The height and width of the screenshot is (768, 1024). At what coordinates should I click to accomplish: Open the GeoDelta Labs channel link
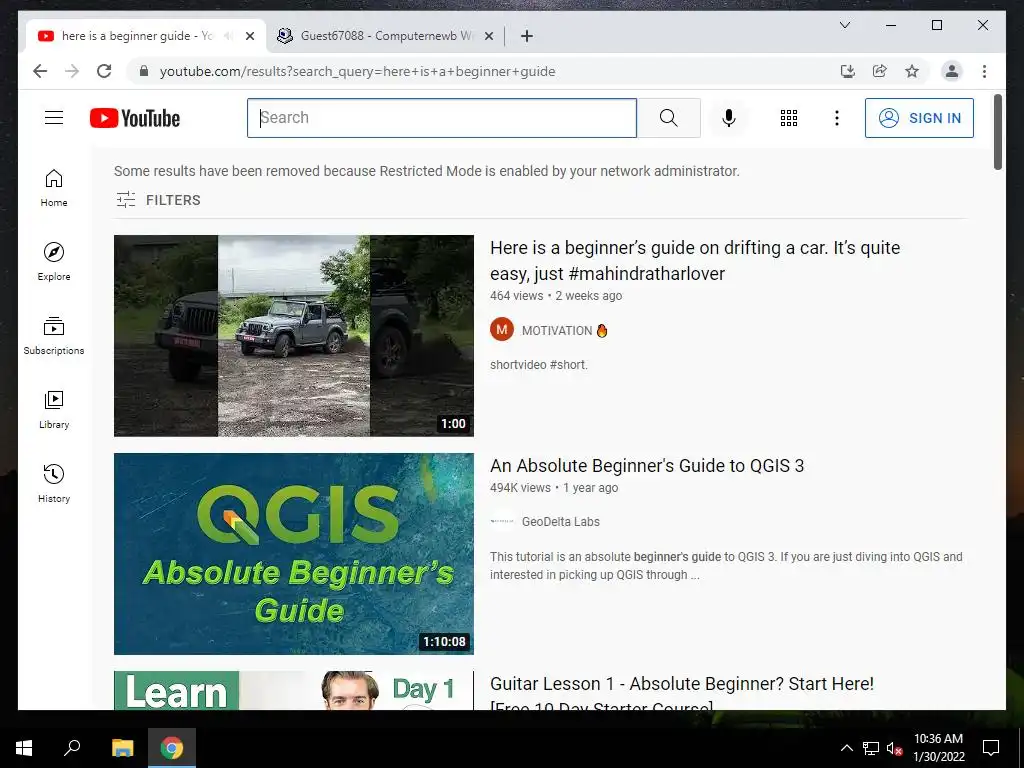tap(560, 521)
